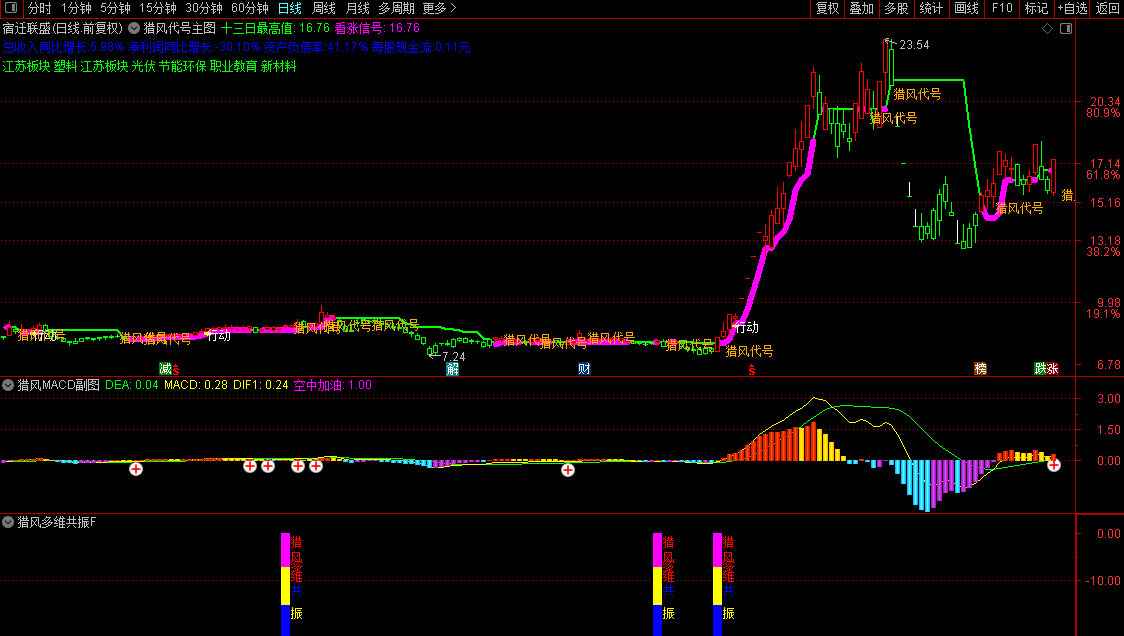Click the MACD: 0.28 value
This screenshot has width=1124, height=636.
pos(196,385)
